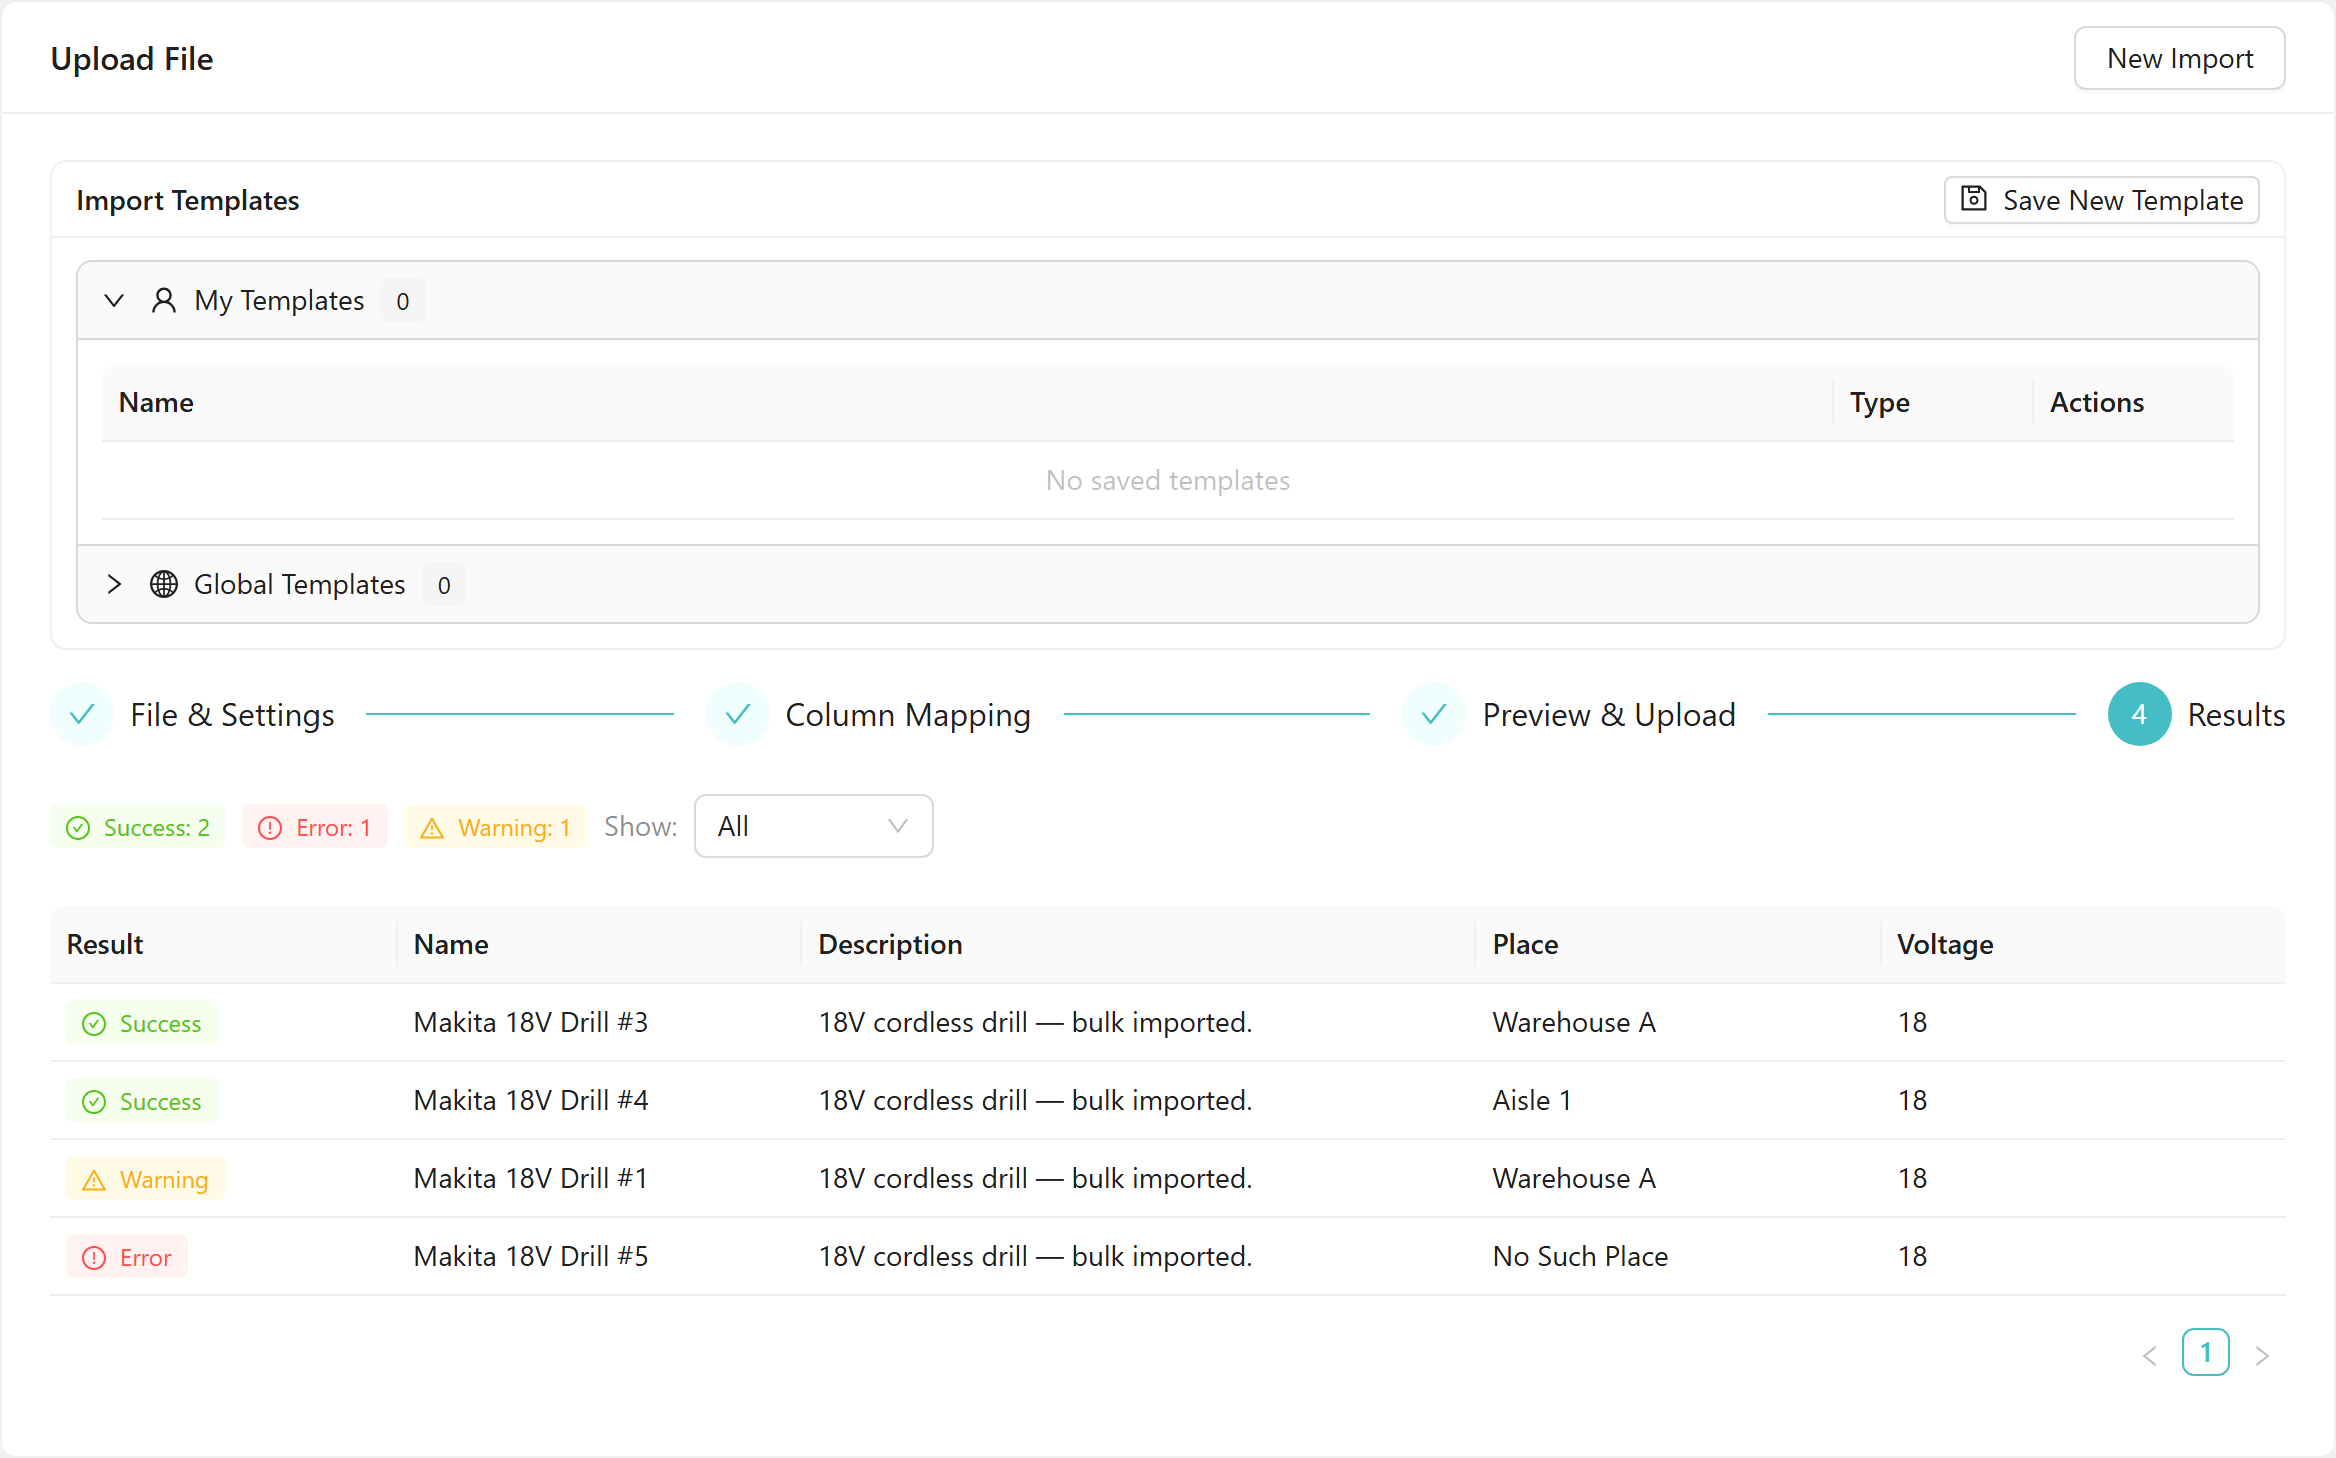Click the New Import button
The image size is (2336, 1458).
tap(2180, 58)
